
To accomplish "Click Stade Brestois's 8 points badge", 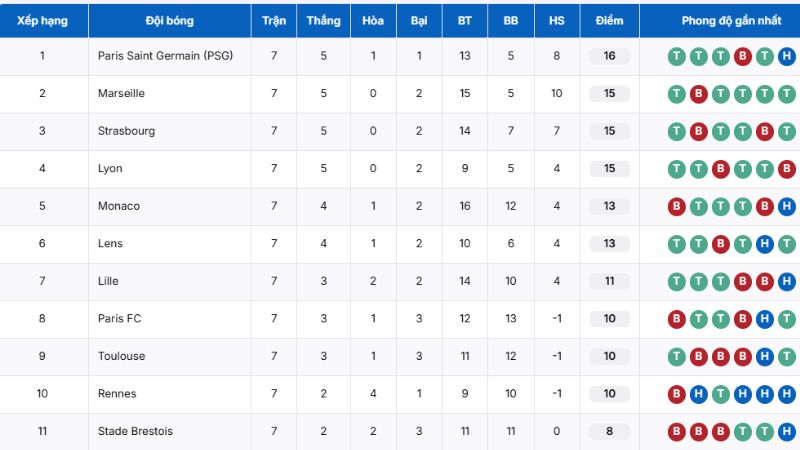I will [x=609, y=431].
